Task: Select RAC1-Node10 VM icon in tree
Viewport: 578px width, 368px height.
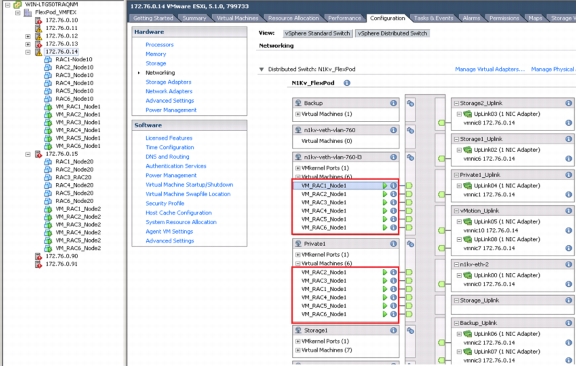Action: (x=48, y=59)
